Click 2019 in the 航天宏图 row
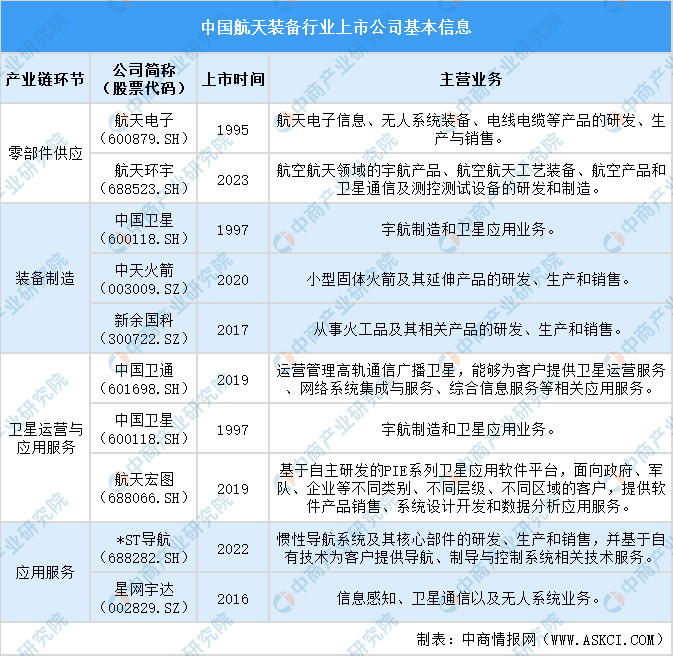The image size is (673, 656). click(233, 489)
